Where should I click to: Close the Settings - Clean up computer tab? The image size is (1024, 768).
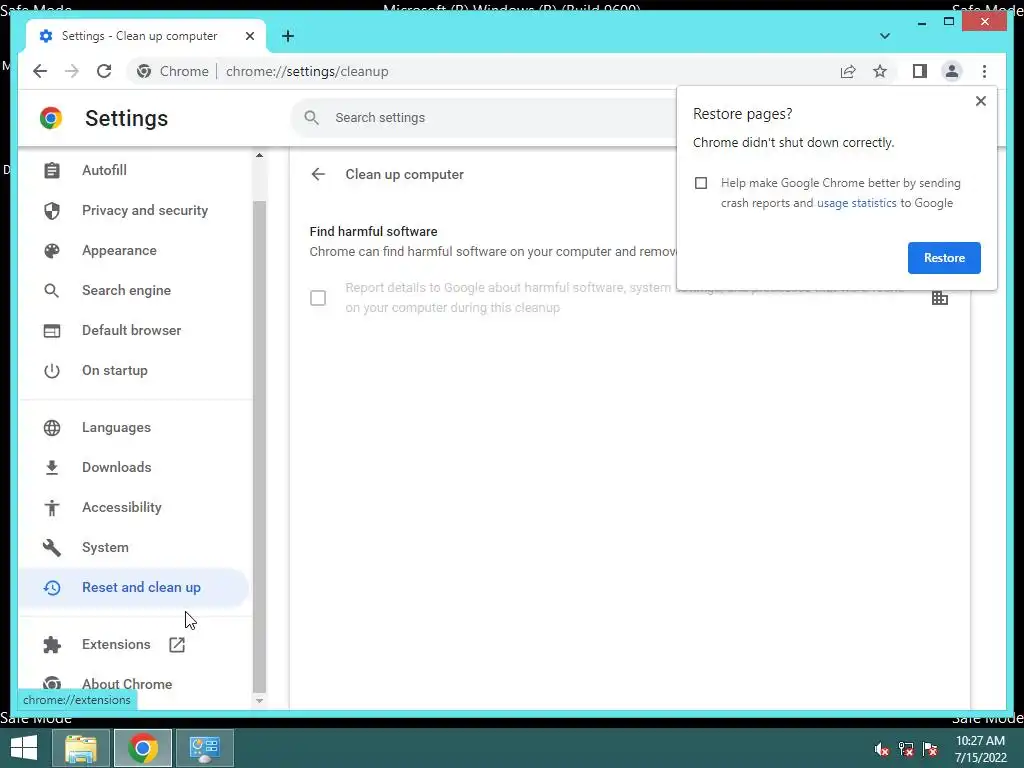point(249,36)
